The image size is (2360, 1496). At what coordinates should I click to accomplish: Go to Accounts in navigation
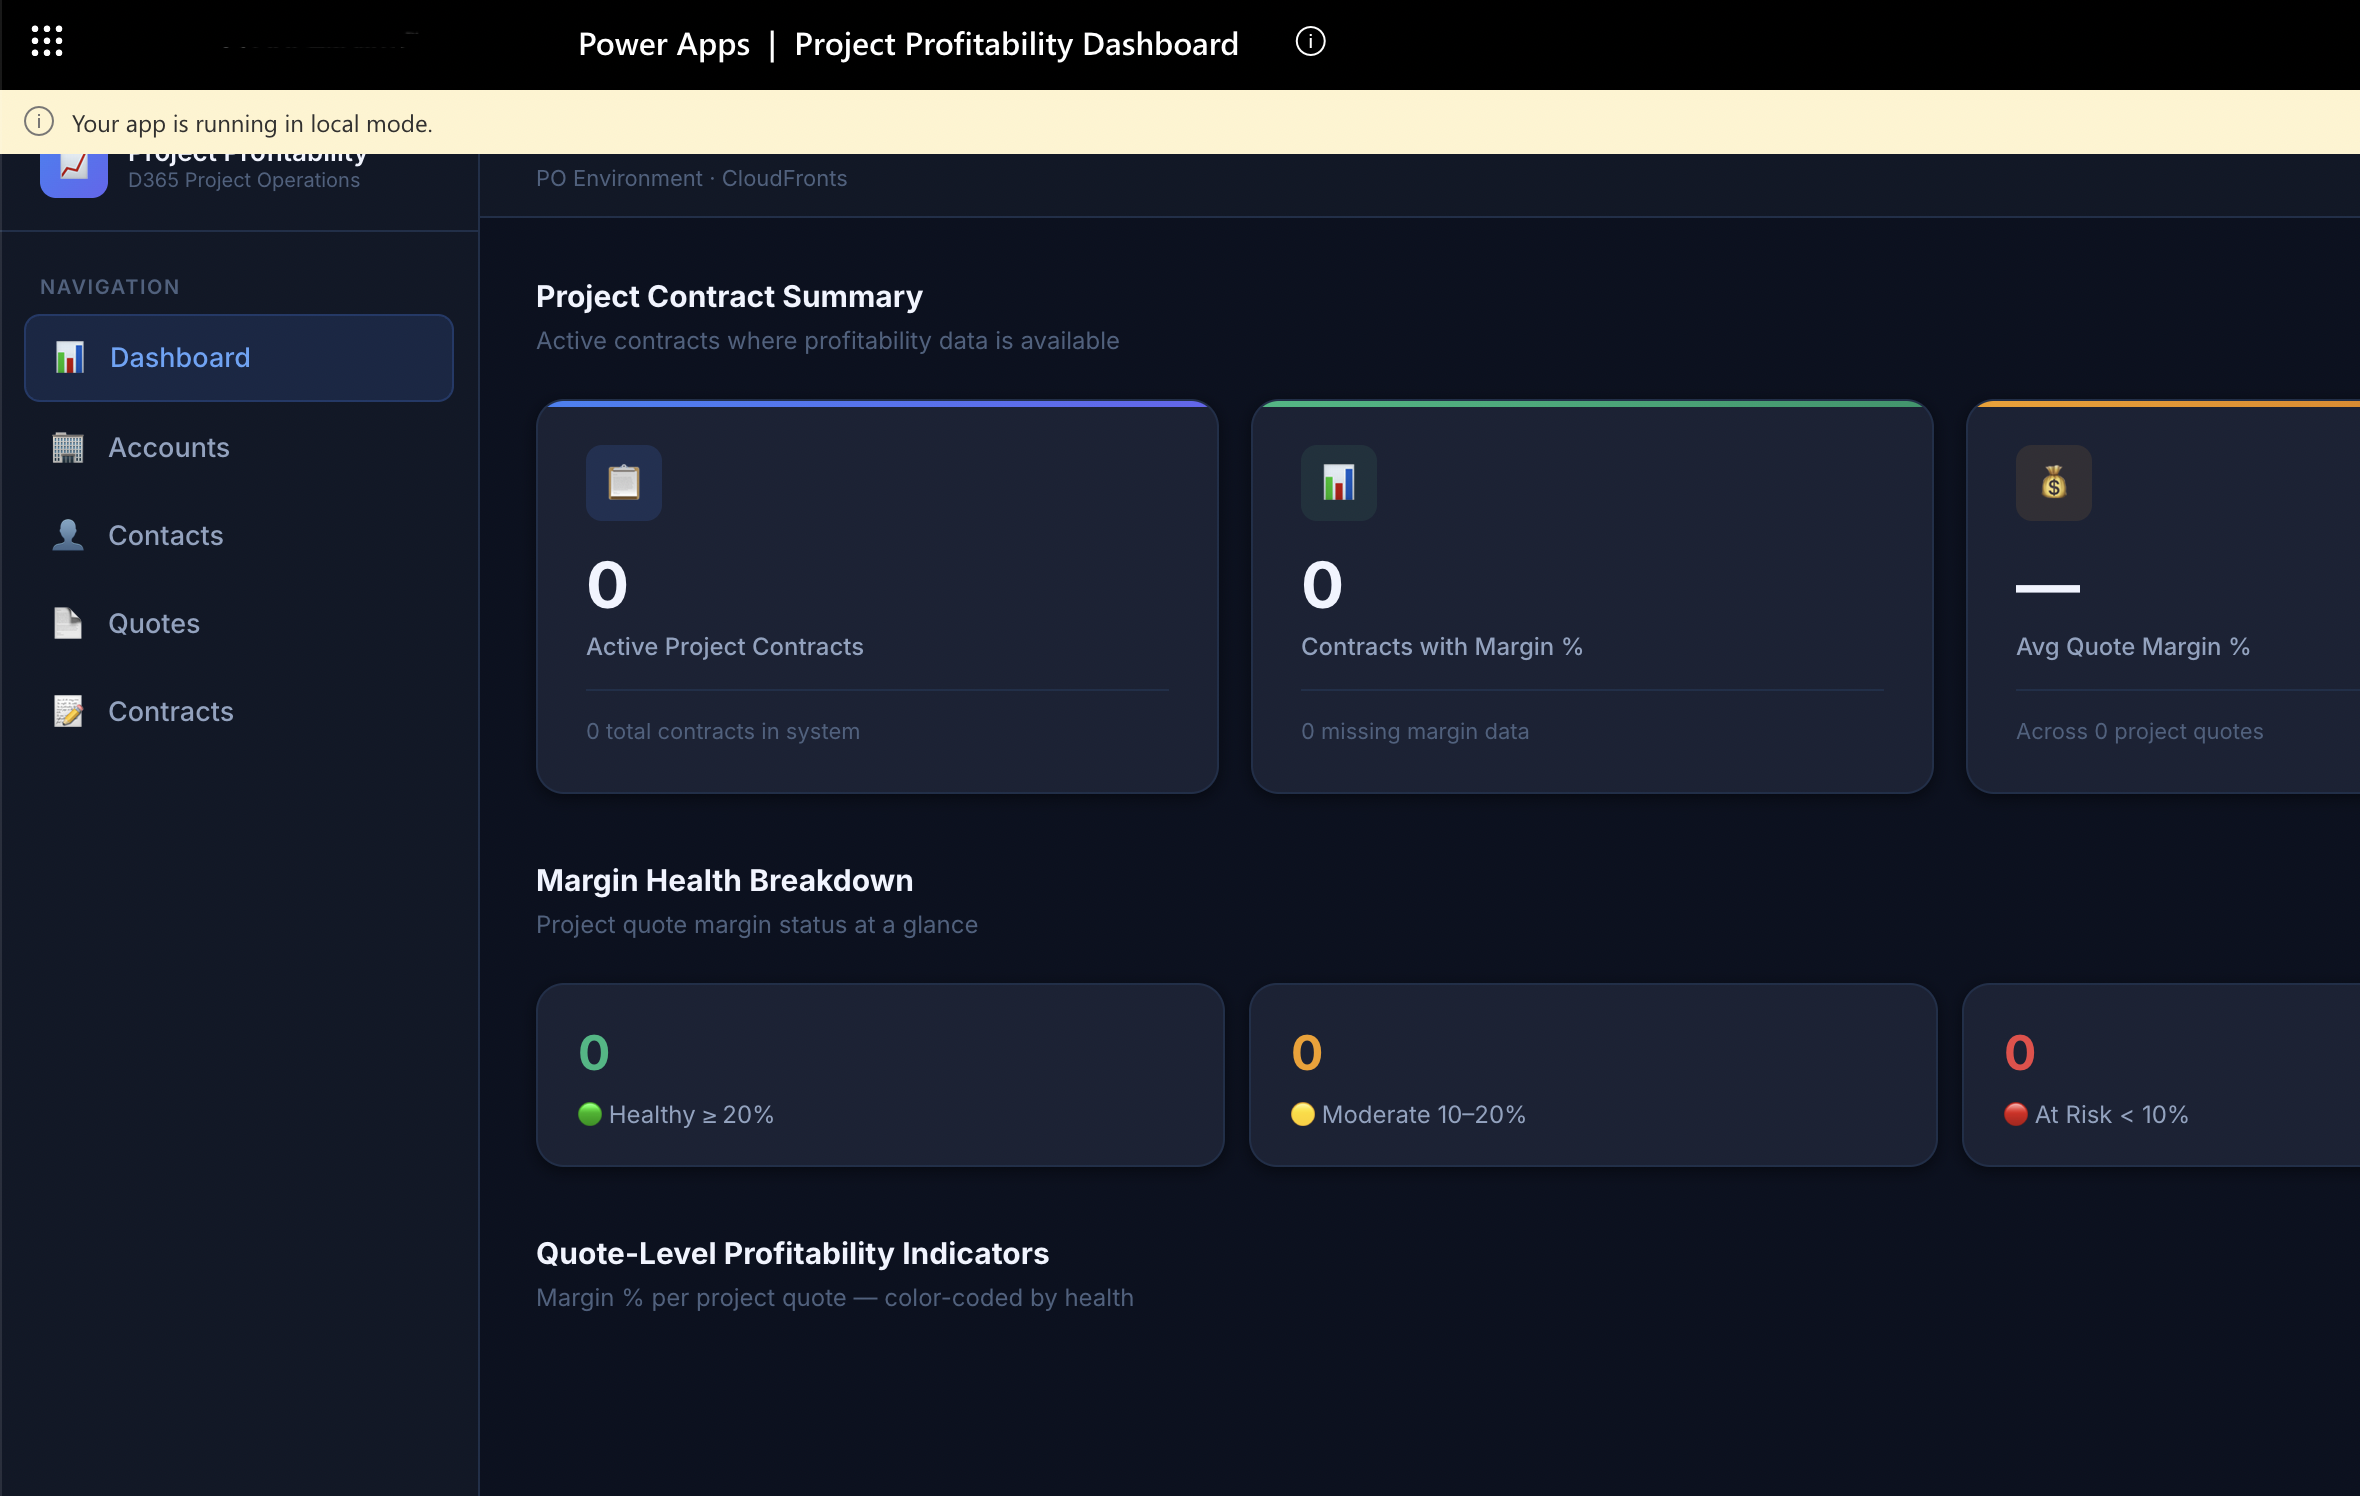239,447
